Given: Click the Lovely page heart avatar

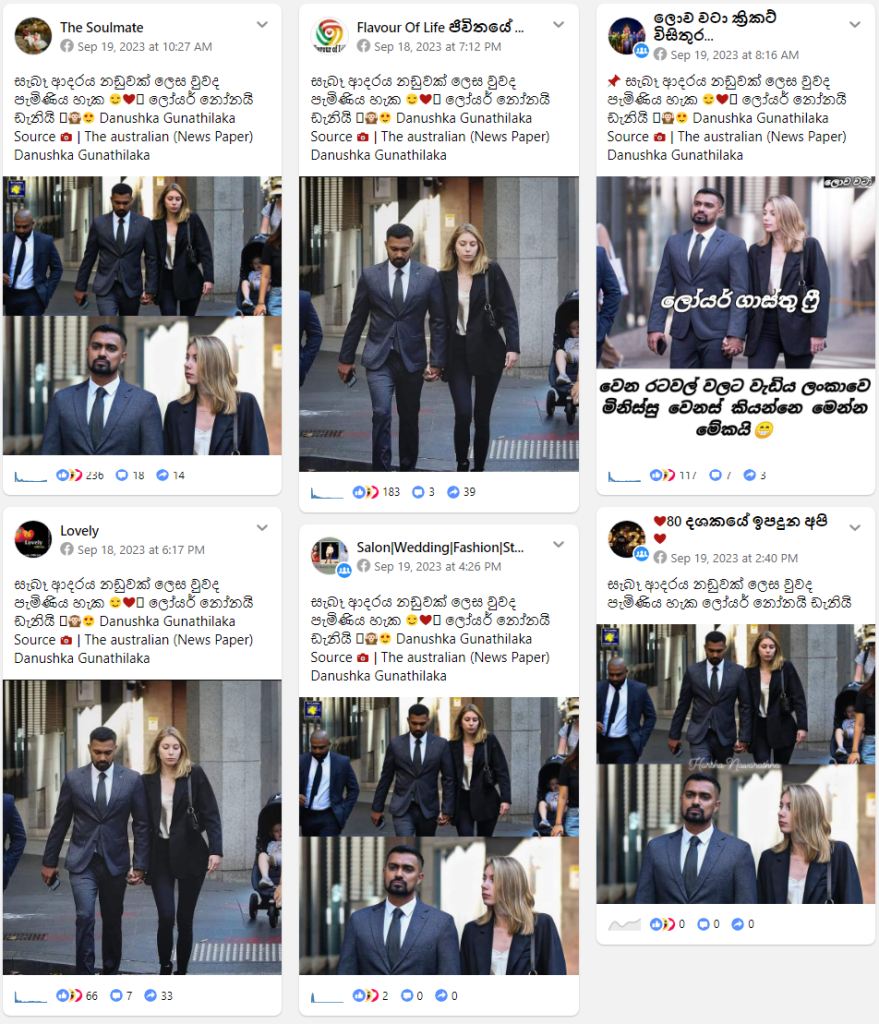Looking at the screenshot, I should [x=33, y=539].
